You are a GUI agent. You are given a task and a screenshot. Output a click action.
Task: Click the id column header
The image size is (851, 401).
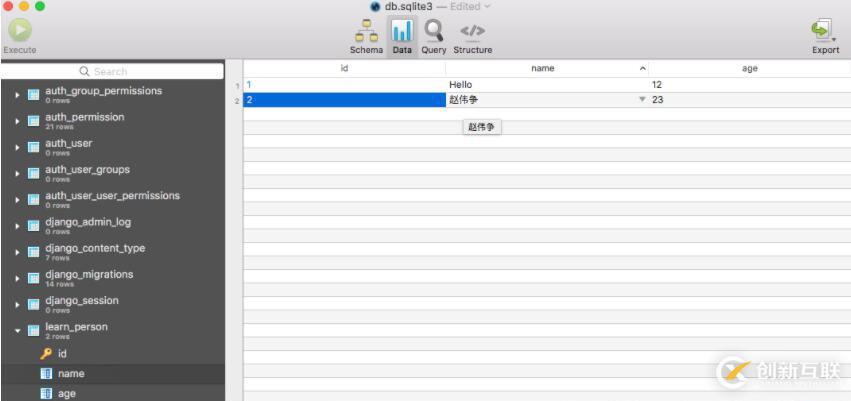tap(344, 68)
